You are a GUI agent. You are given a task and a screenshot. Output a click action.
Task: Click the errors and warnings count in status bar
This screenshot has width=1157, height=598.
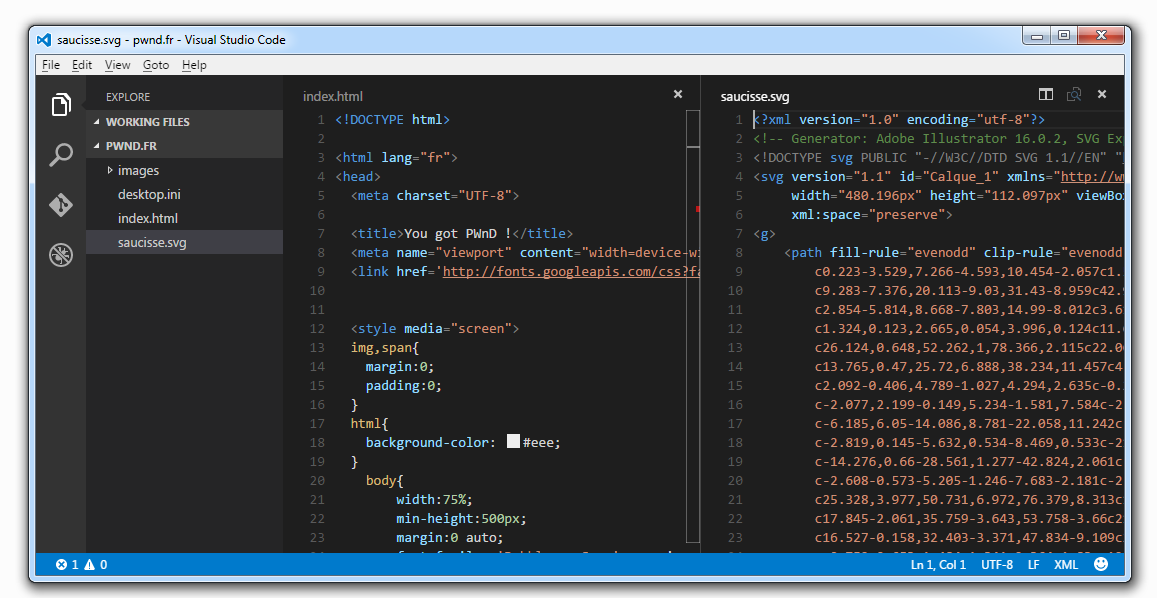(x=82, y=565)
